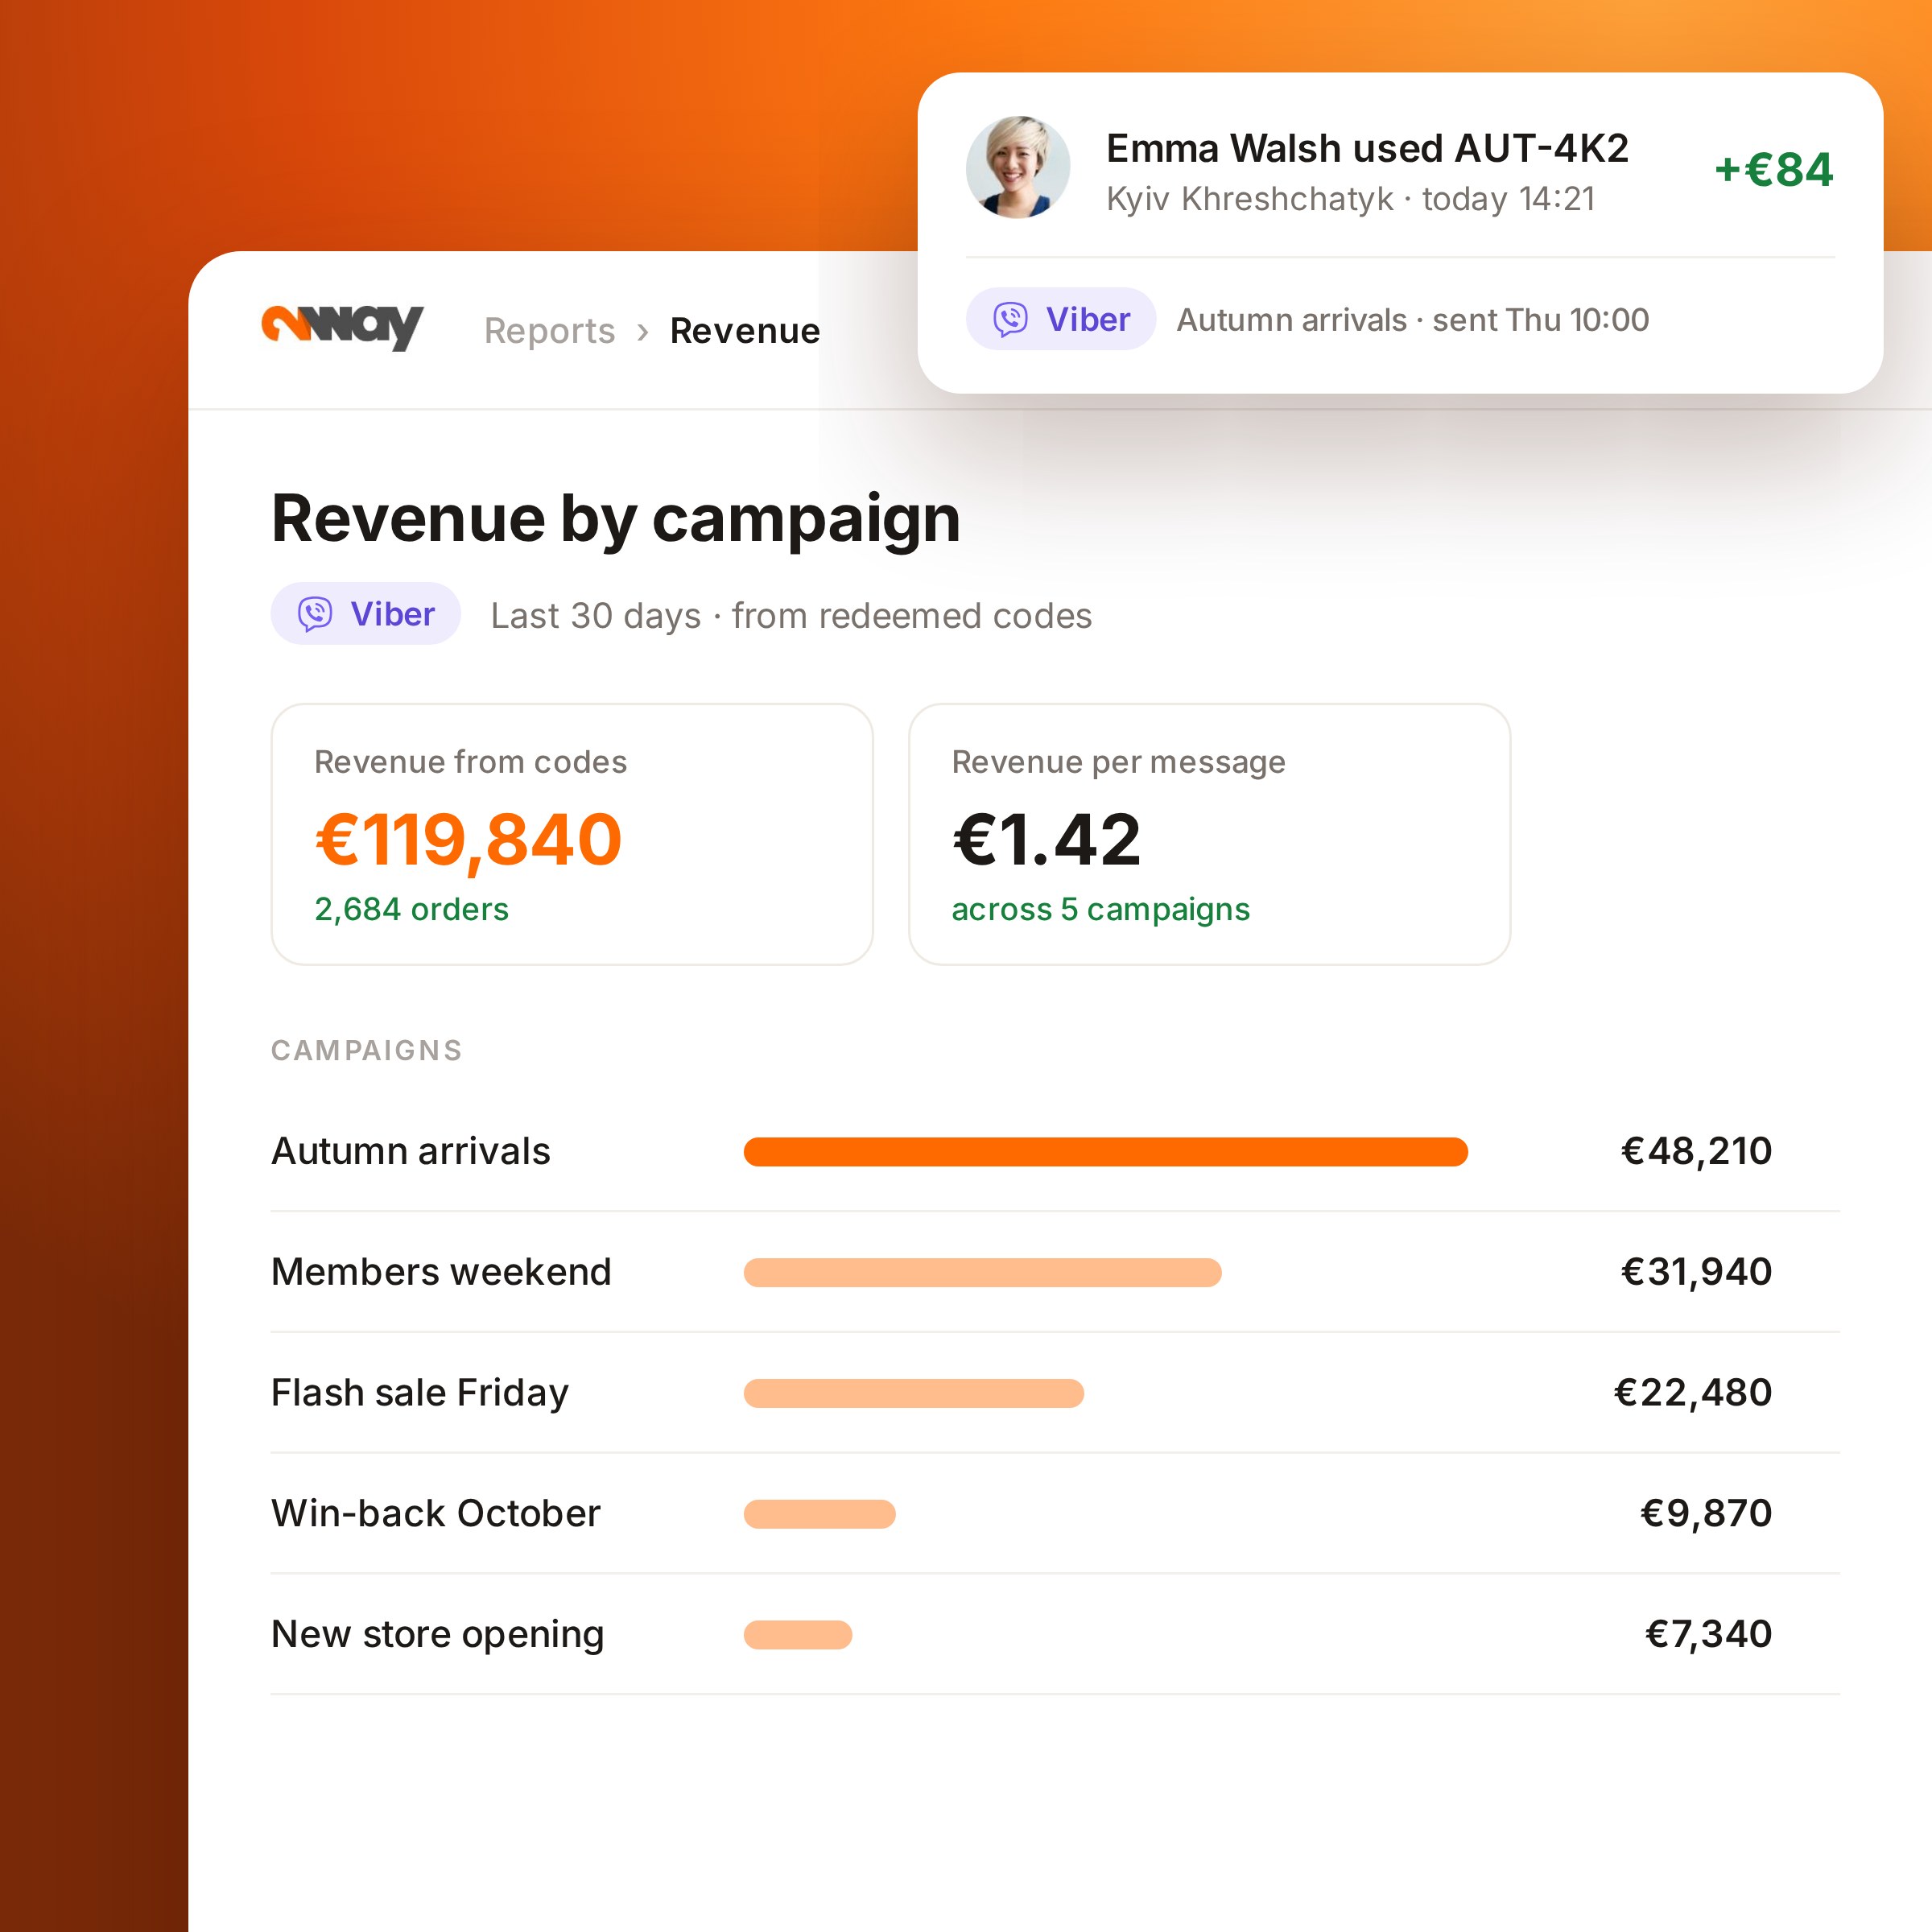Select the Autumn arrivals campaign row

1055,1151
